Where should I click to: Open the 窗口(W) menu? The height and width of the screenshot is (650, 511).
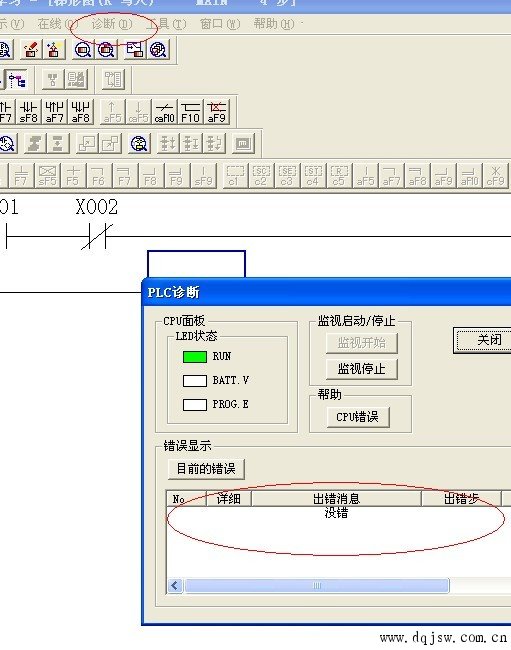[x=220, y=24]
